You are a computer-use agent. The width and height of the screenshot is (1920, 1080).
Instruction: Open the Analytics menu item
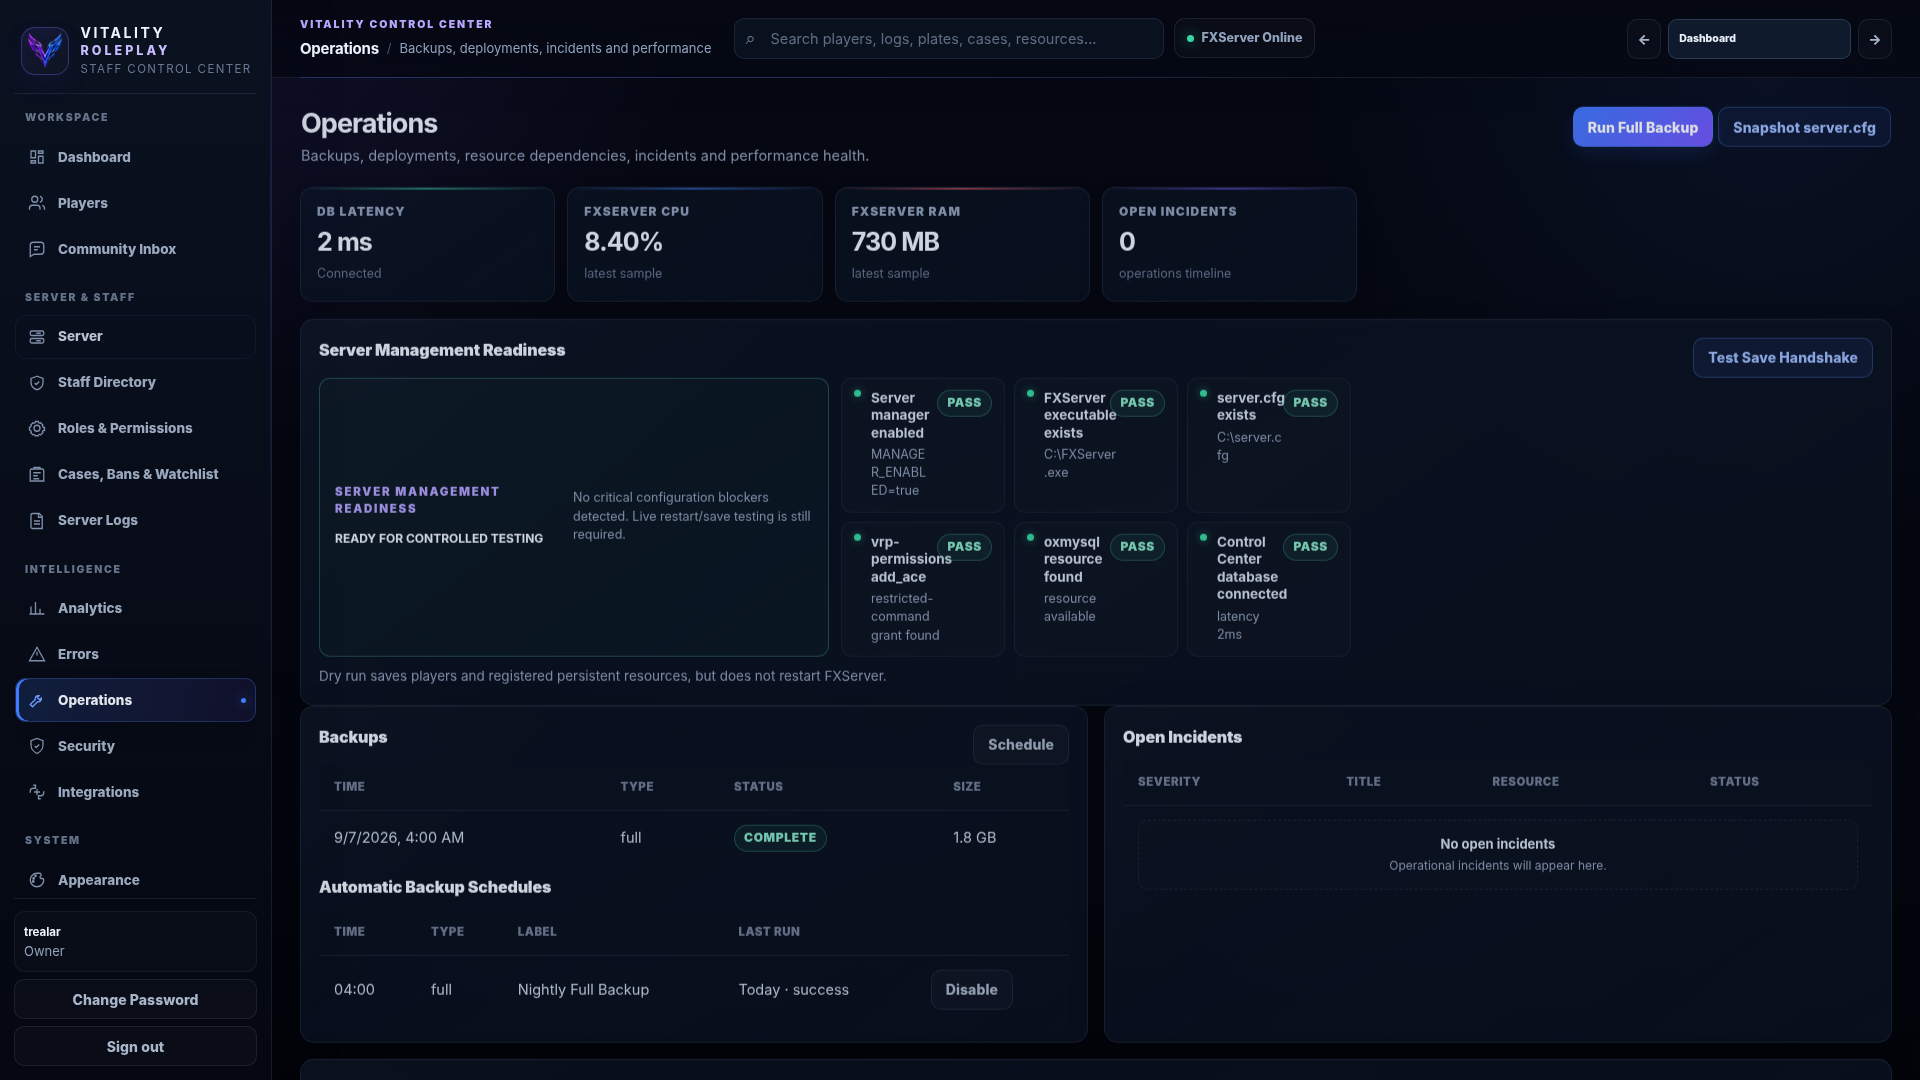(x=135, y=609)
